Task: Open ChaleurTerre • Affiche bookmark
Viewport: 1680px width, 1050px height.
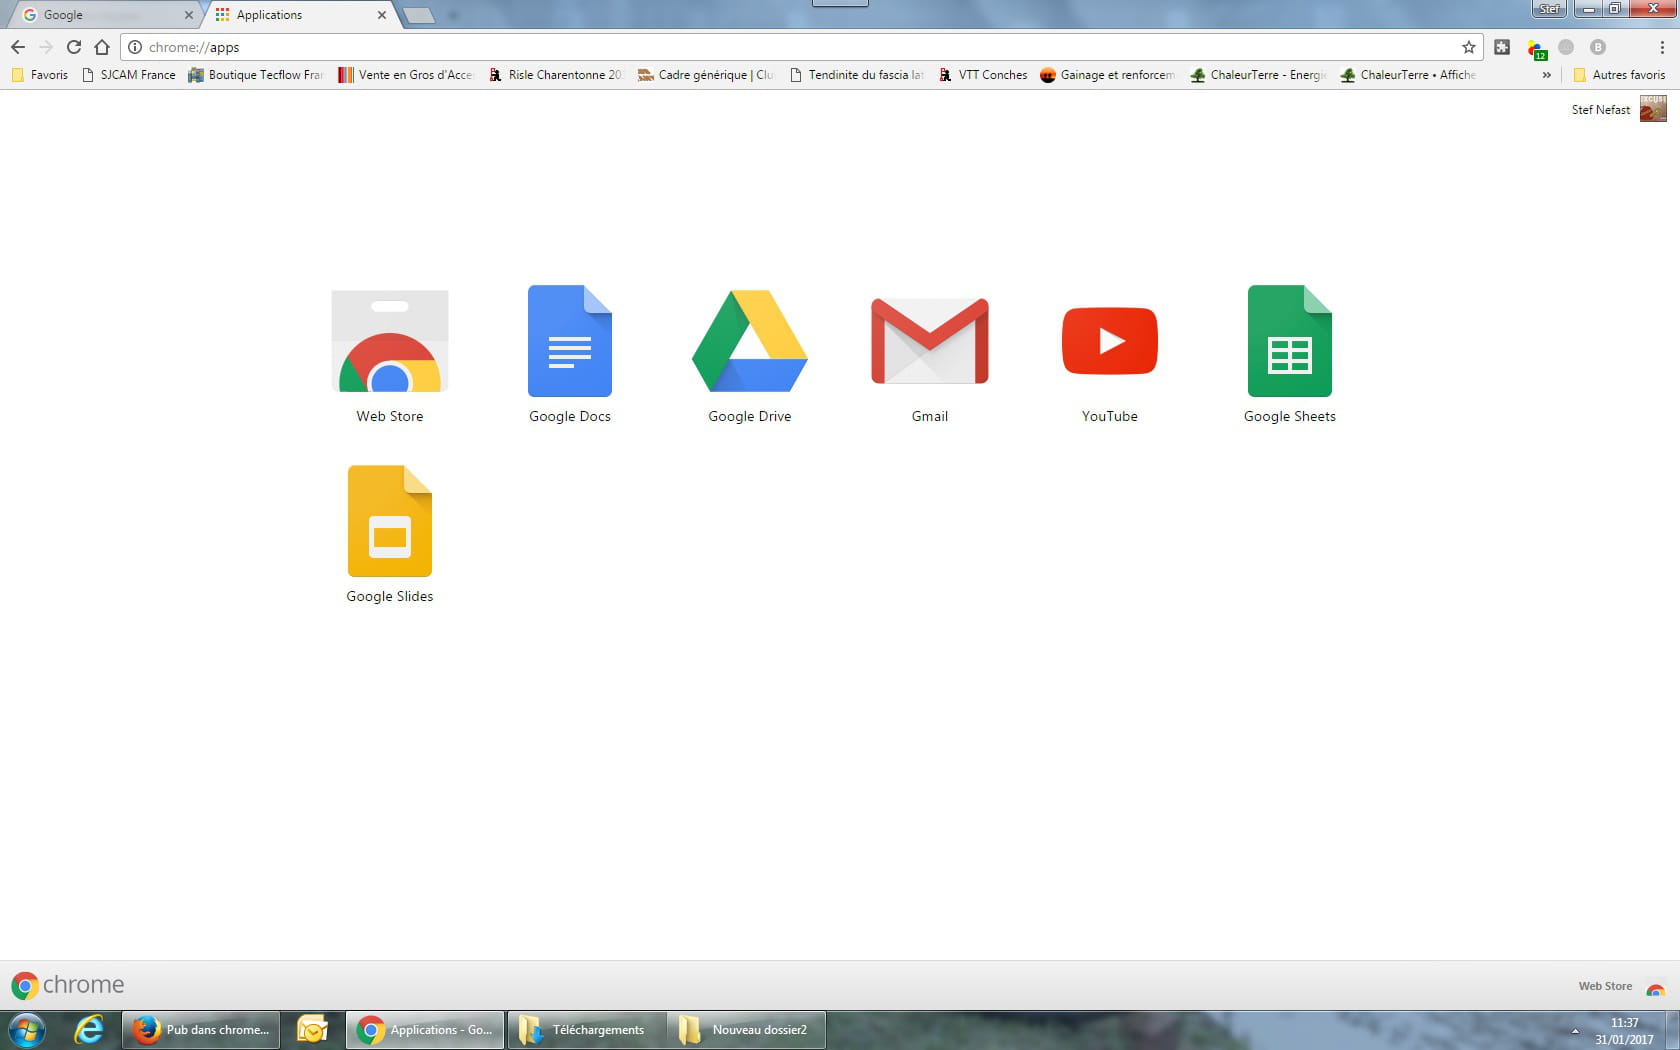Action: pyautogui.click(x=1408, y=75)
